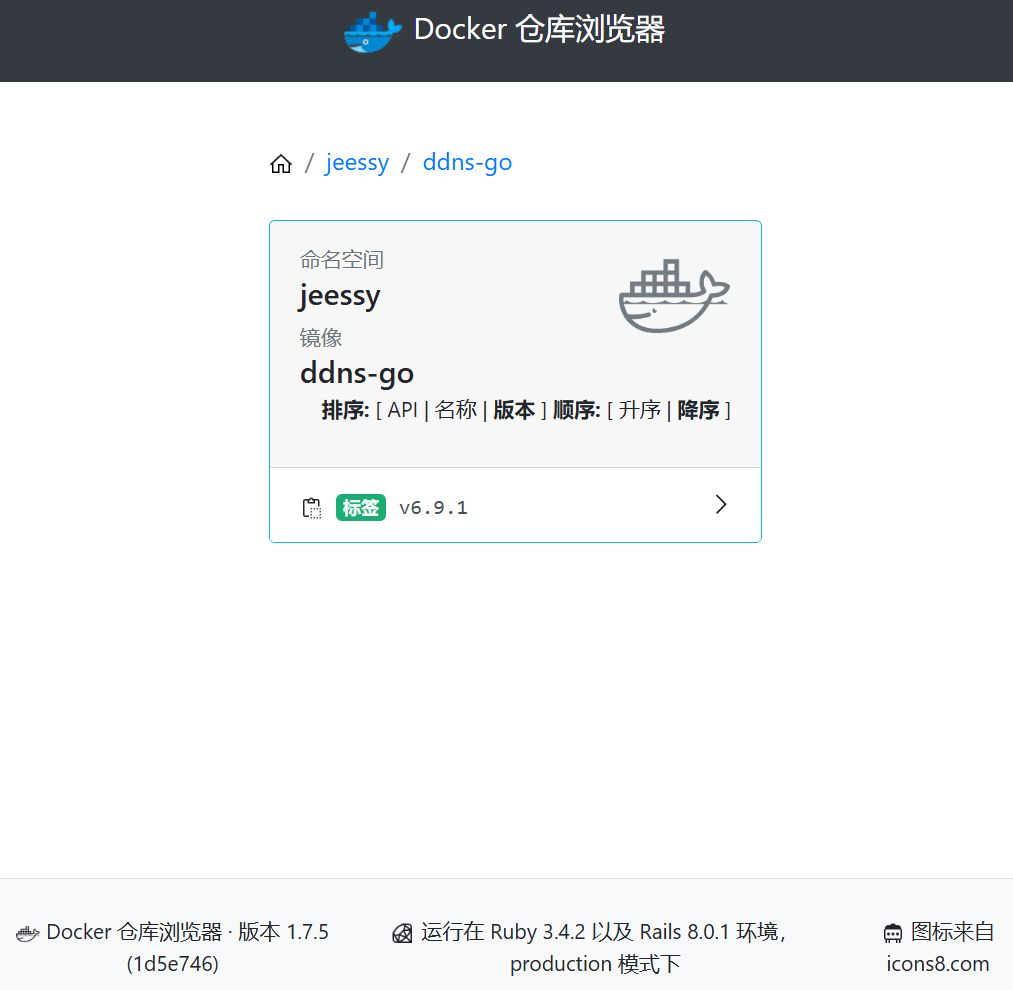Open tag v6.9.1 row
Image resolution: width=1013 pixels, height=990 pixels.
[x=516, y=505]
